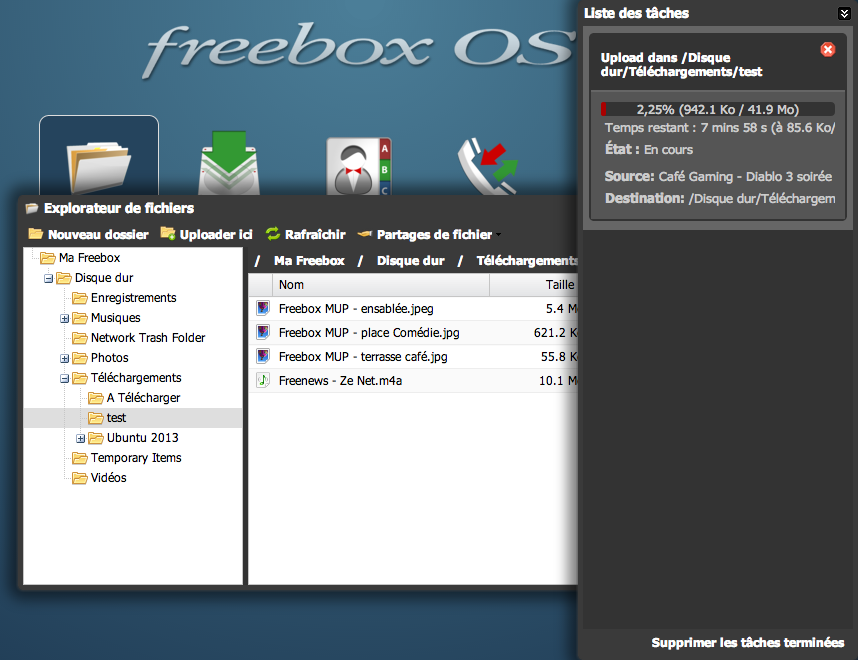Go to Ma Freebox in breadcrumb

309,260
